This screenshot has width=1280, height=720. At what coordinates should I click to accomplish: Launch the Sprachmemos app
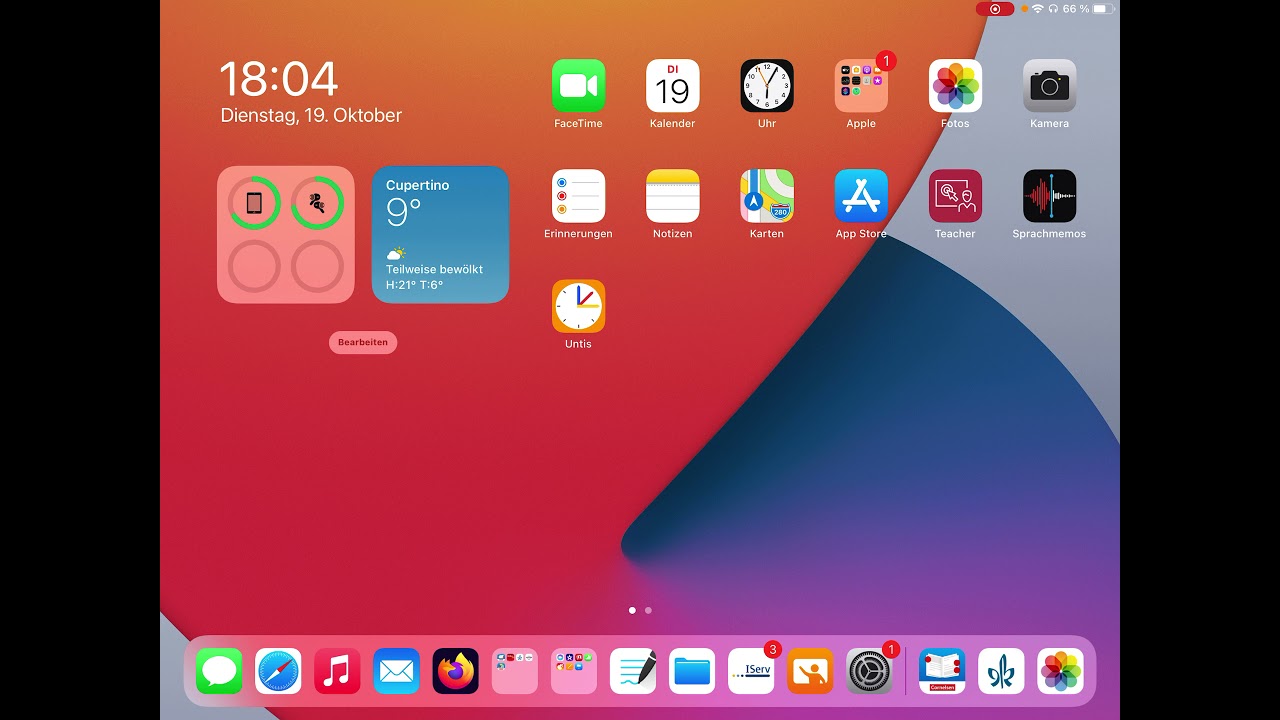coord(1049,196)
